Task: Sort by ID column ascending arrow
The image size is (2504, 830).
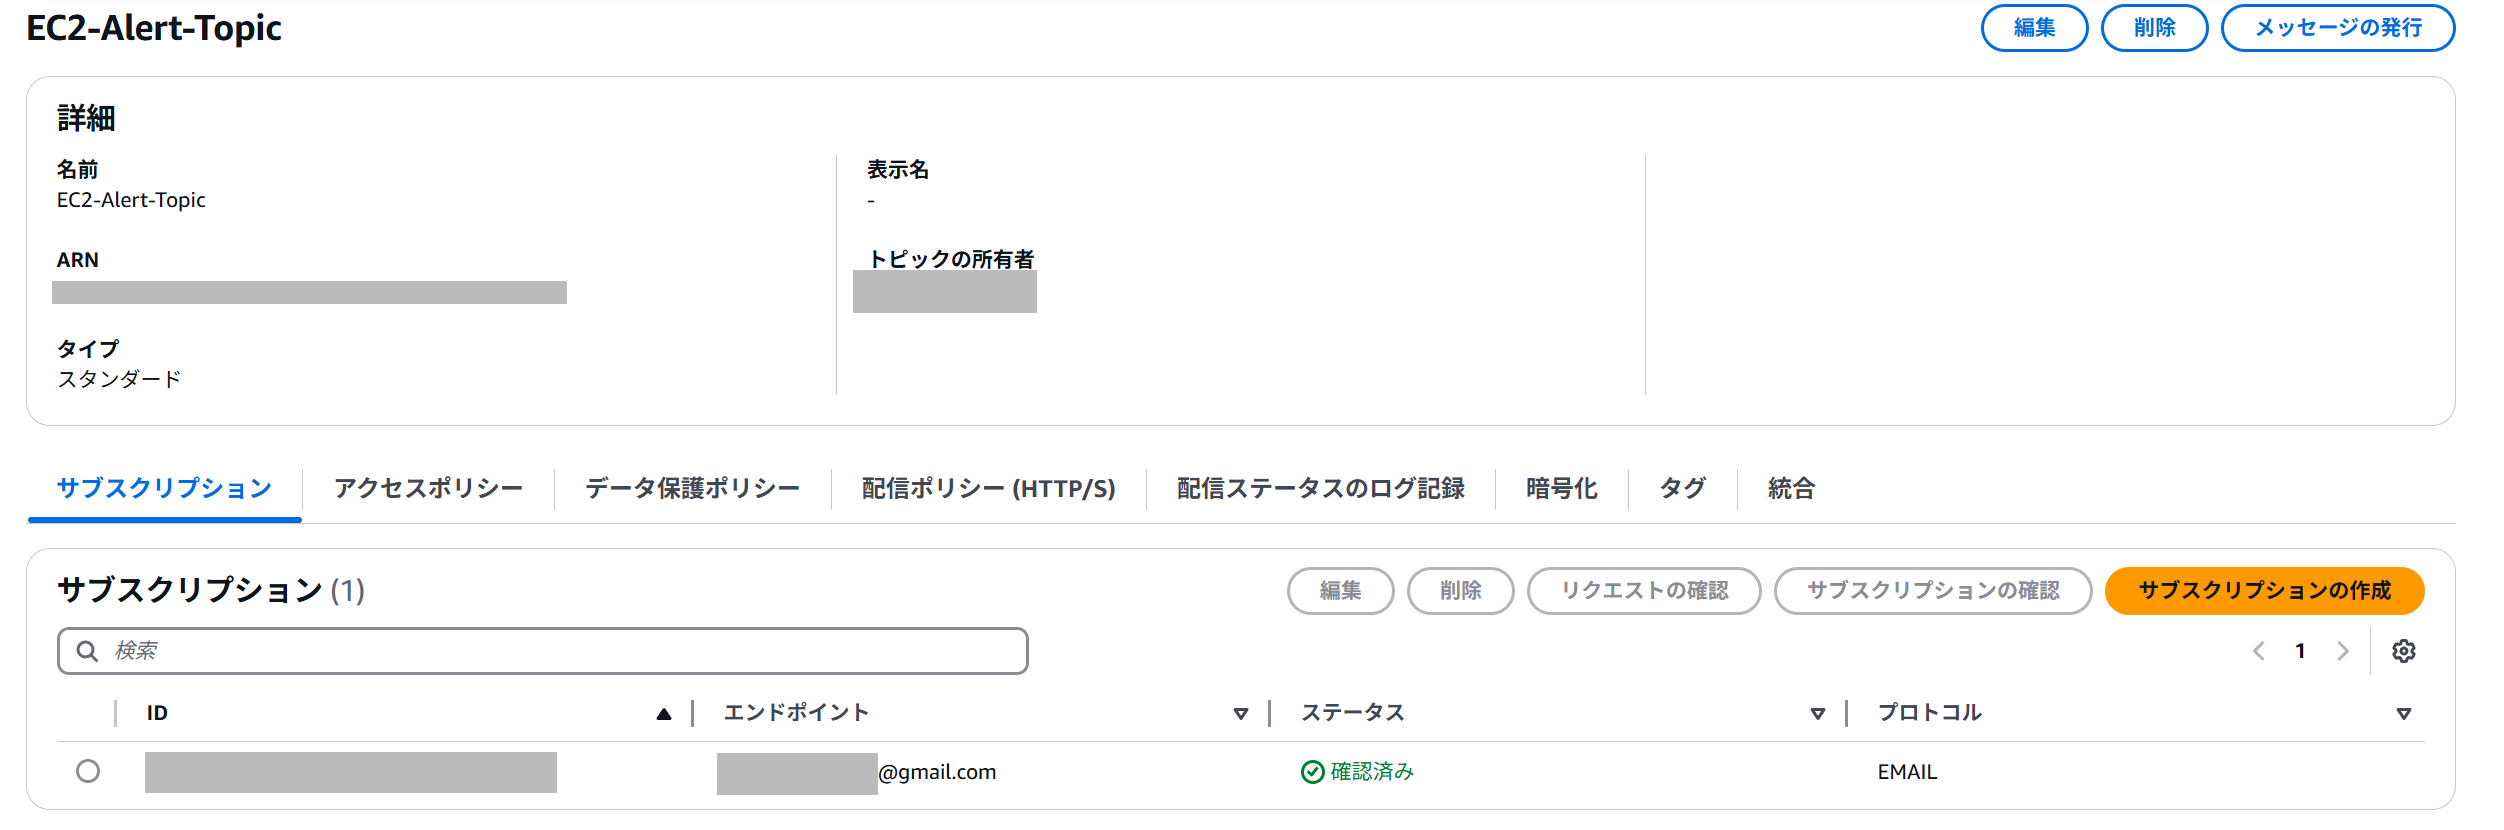Action: tap(663, 713)
